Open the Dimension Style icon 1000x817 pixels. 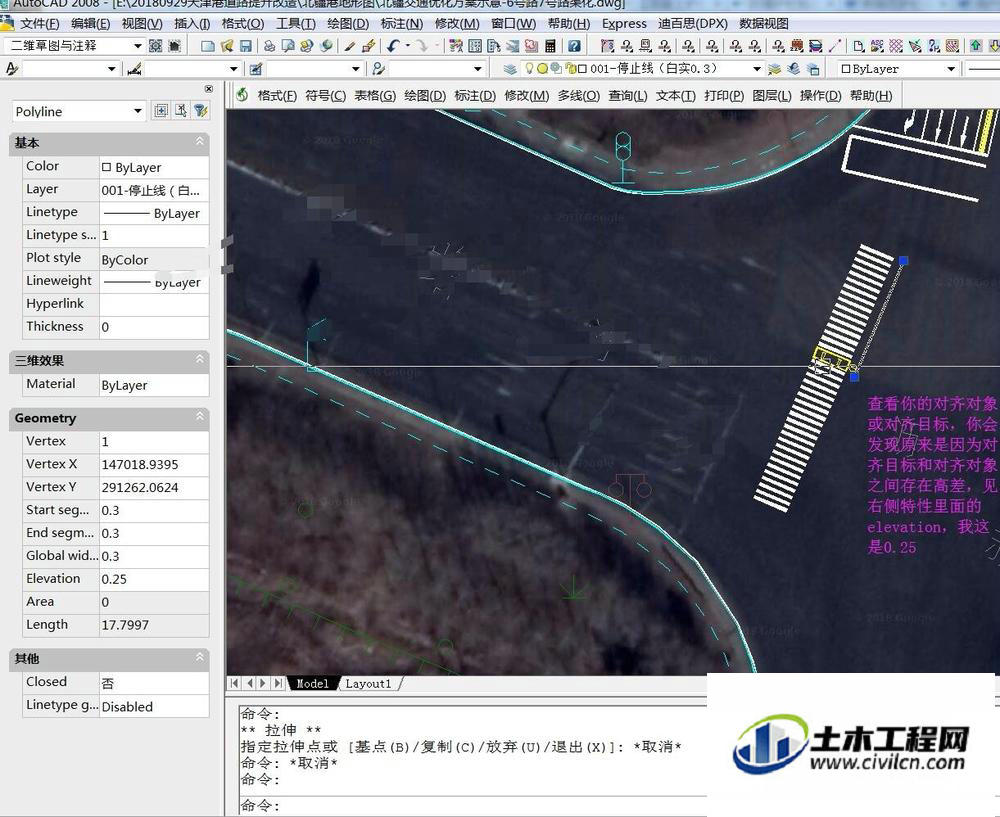click(134, 69)
